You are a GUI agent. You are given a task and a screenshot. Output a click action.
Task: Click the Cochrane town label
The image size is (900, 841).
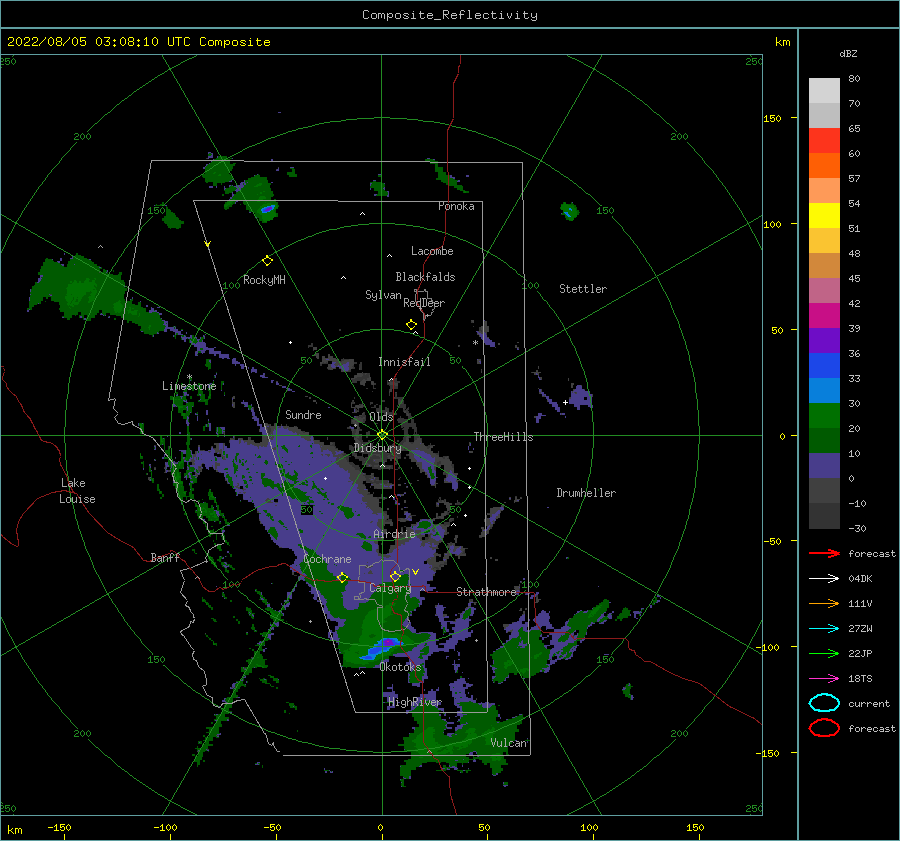(x=327, y=559)
